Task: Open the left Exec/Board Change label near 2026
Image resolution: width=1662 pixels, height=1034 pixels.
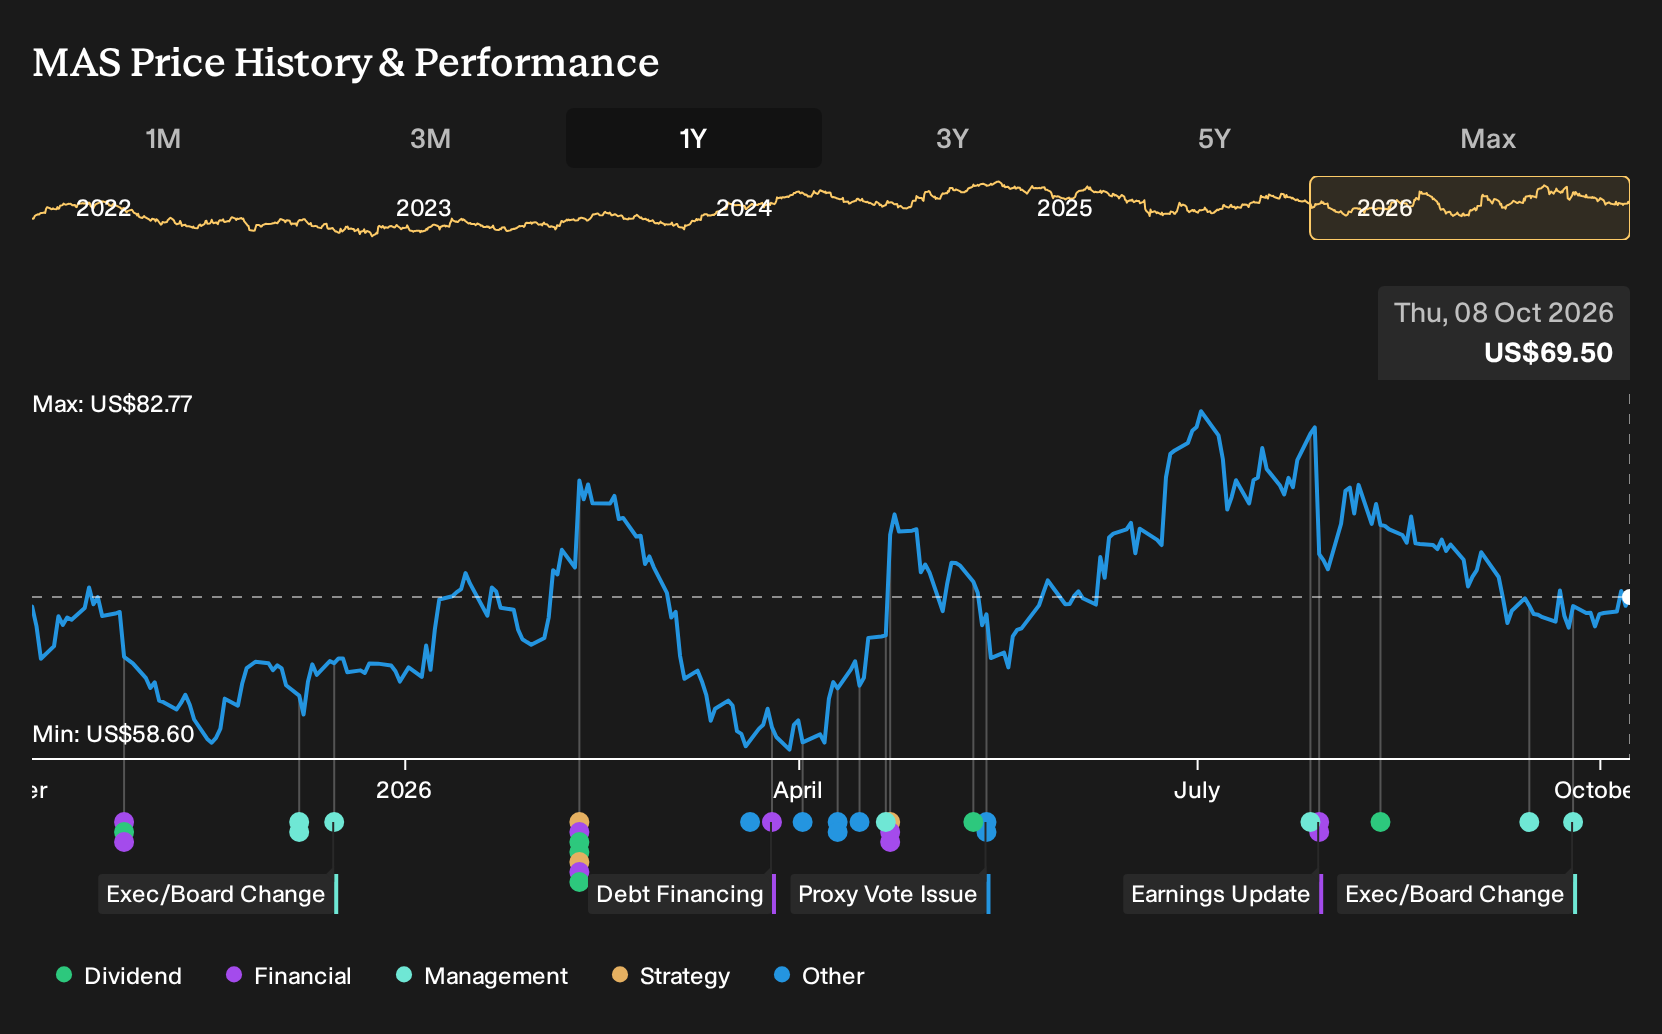Action: pos(218,894)
